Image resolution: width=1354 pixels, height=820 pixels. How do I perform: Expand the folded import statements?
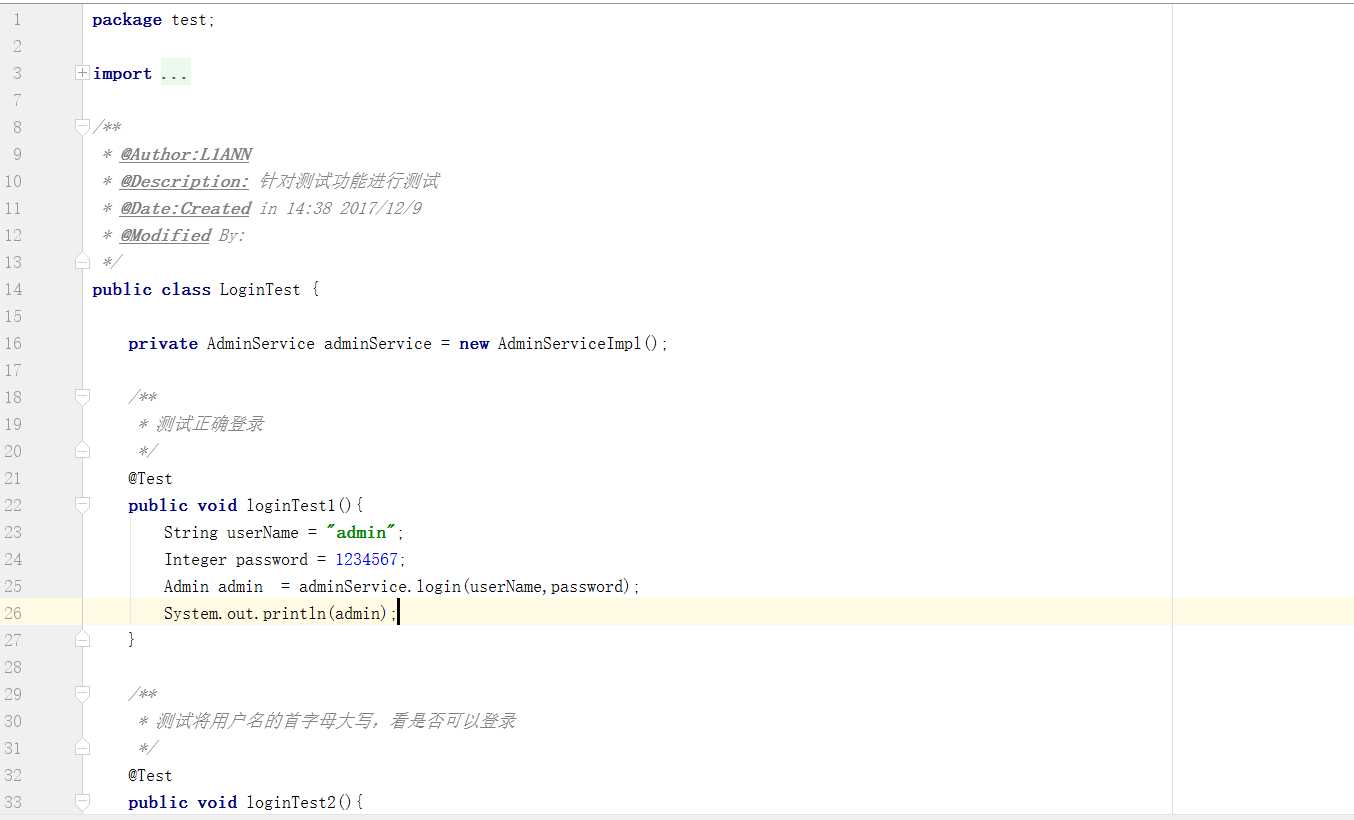(x=82, y=73)
